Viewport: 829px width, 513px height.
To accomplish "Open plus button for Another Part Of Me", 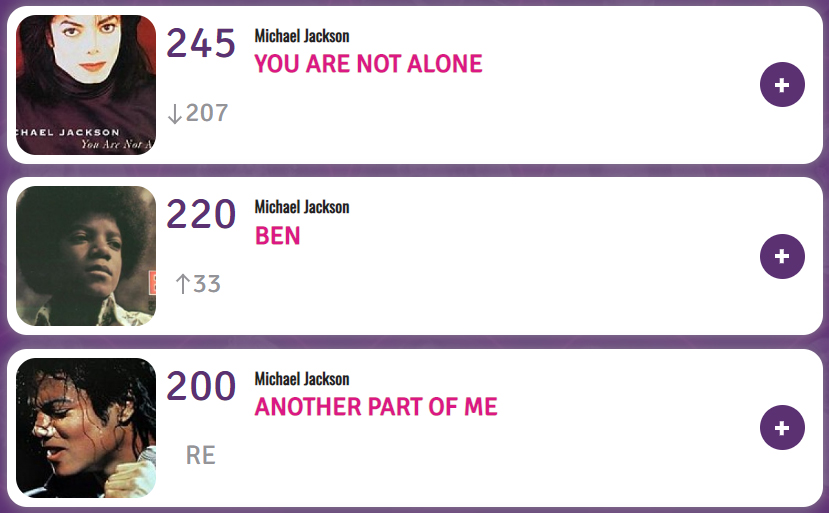I will (x=782, y=428).
